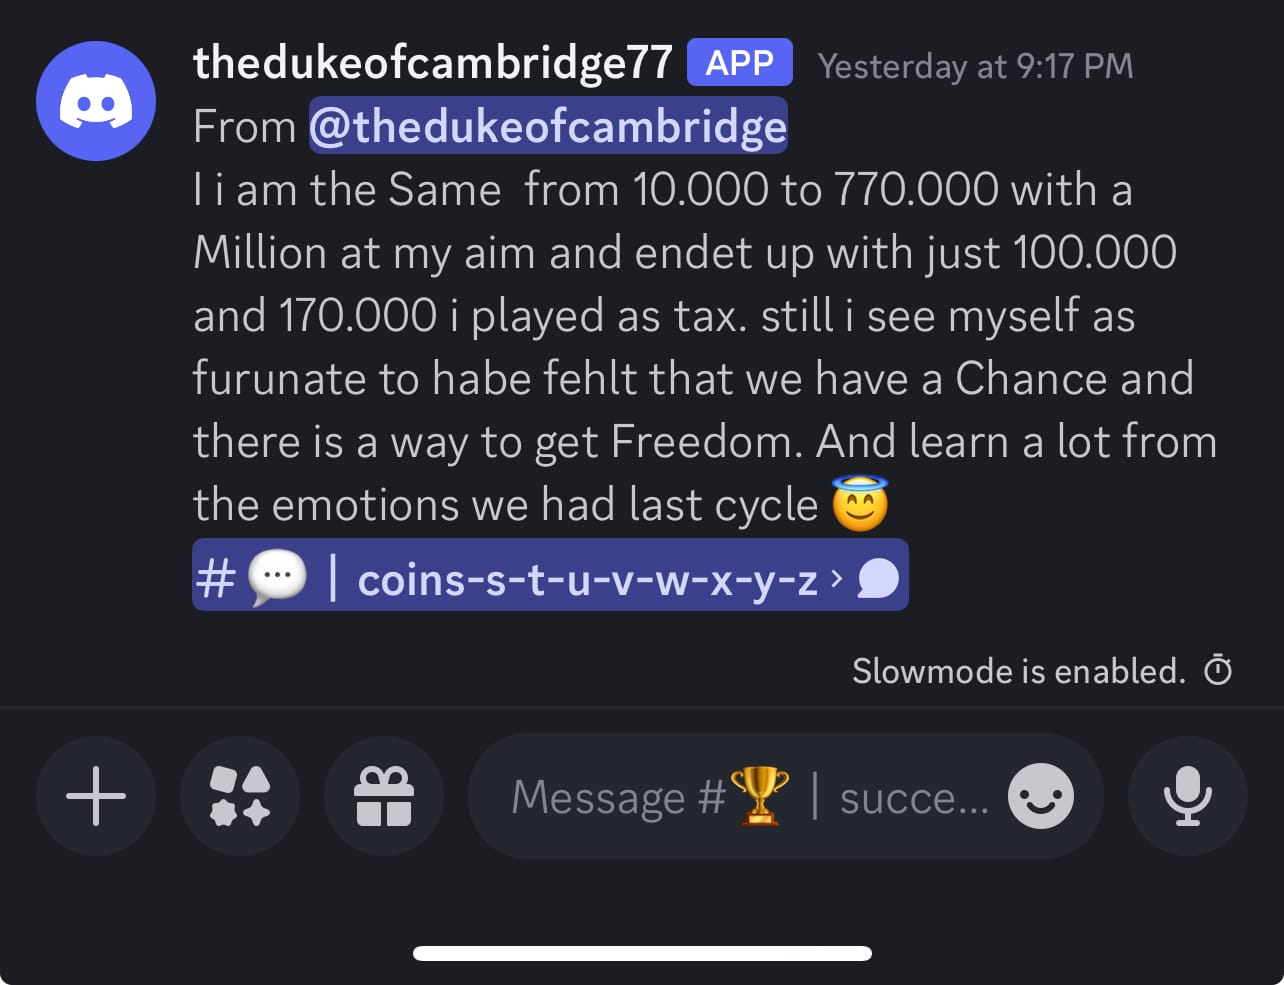The height and width of the screenshot is (985, 1284).
Task: Open the Discord logo avatar profile
Action: pos(96,101)
